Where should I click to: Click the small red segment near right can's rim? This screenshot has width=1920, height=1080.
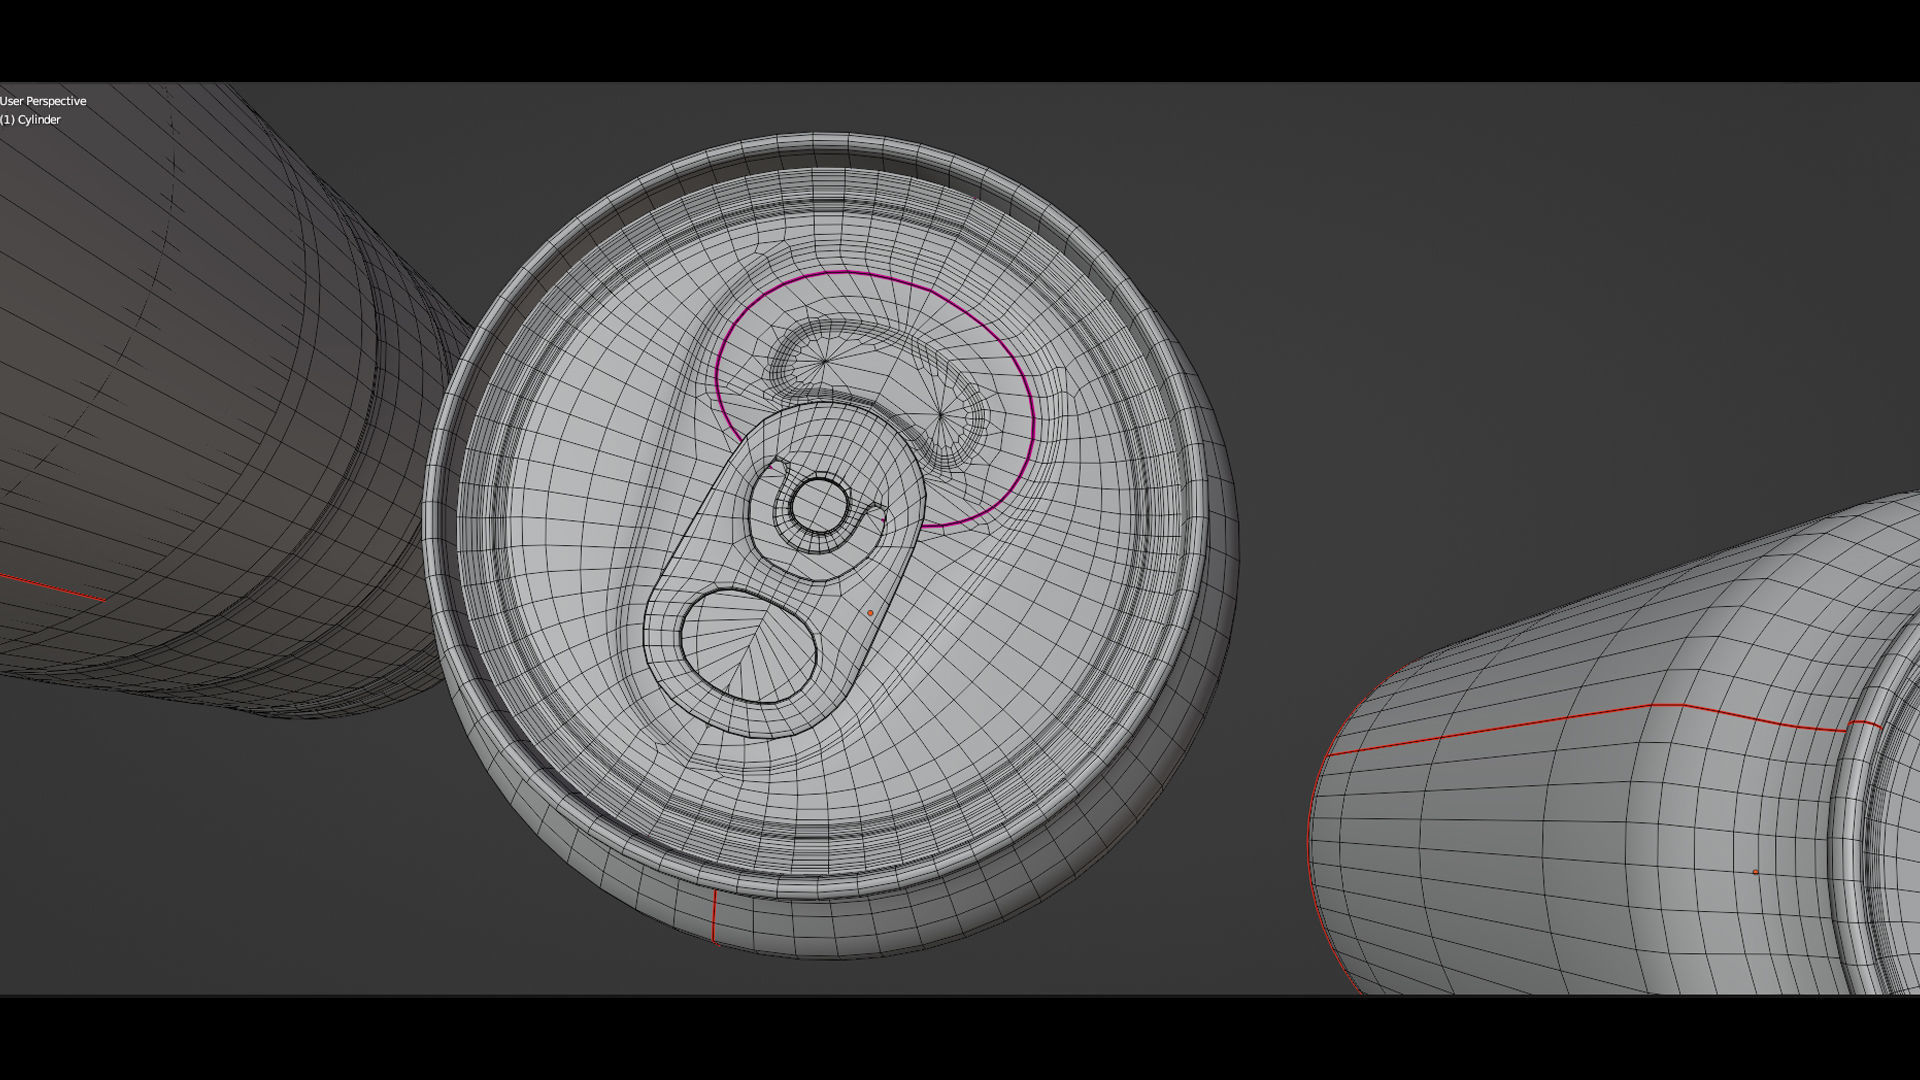pyautogui.click(x=1864, y=723)
